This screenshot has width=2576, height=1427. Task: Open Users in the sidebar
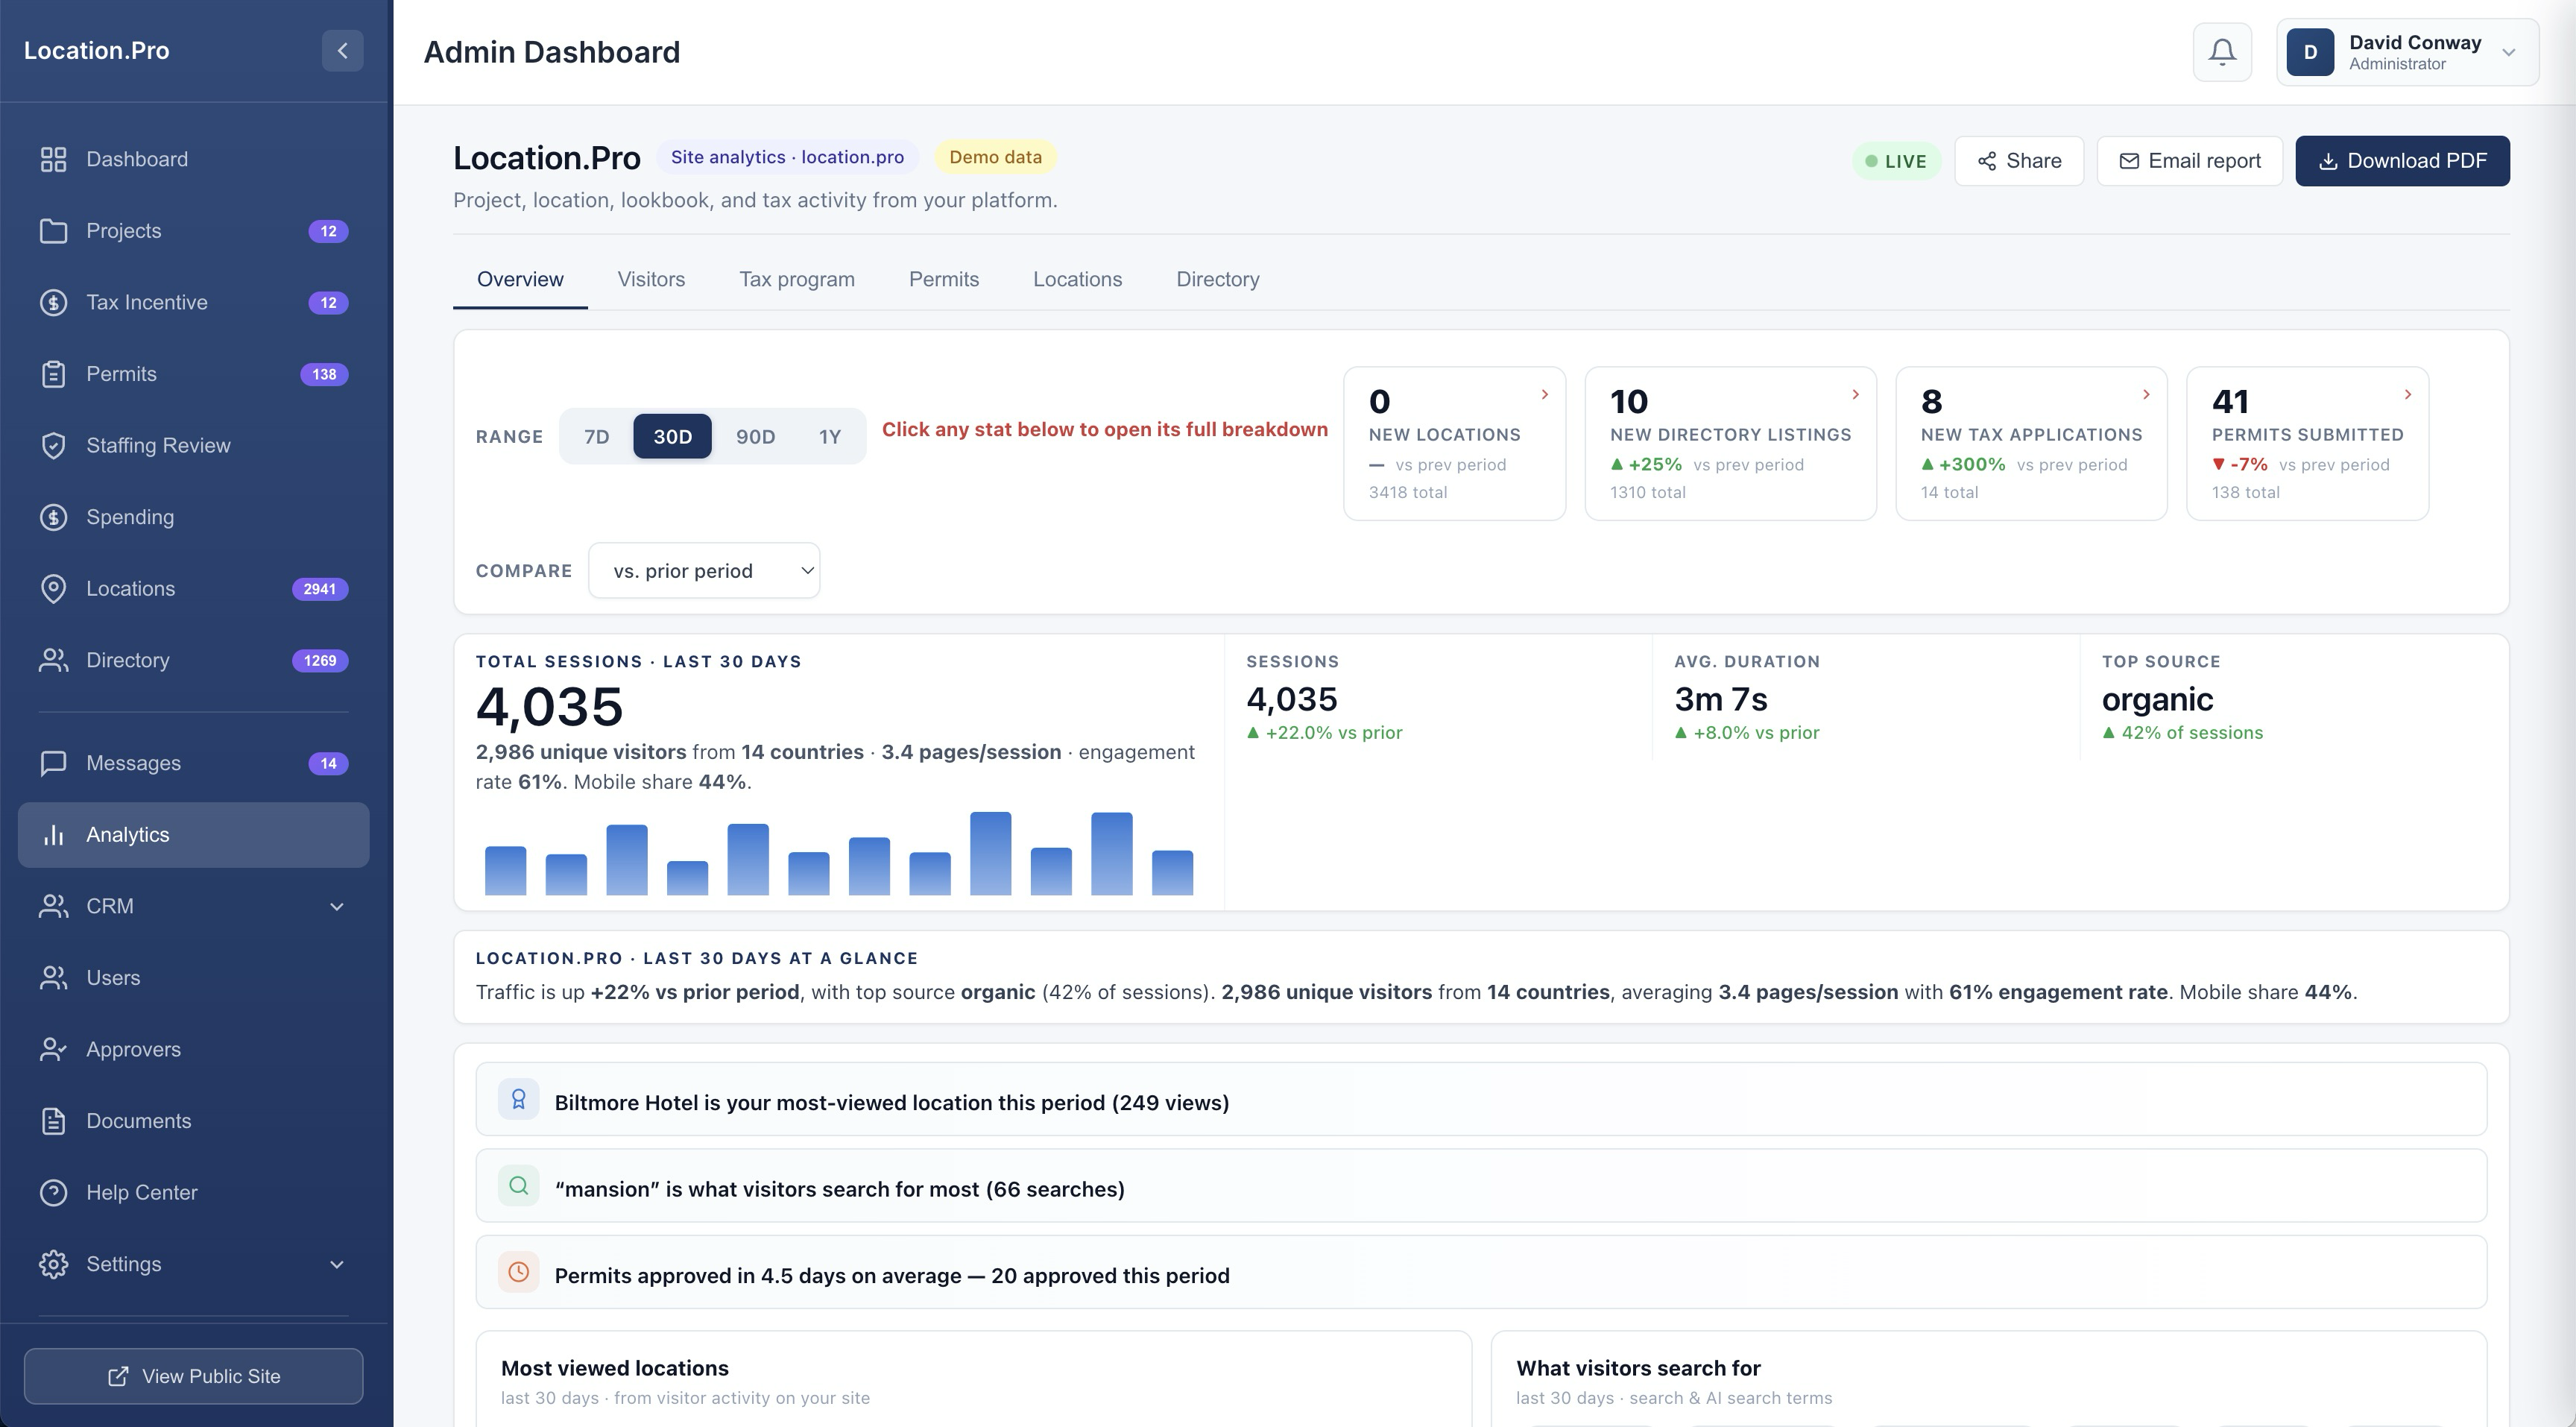(x=193, y=978)
